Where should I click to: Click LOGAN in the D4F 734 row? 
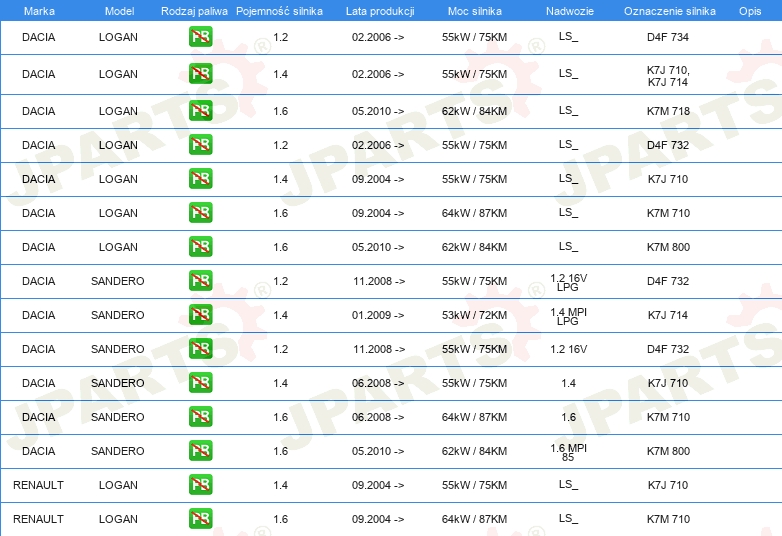point(118,37)
